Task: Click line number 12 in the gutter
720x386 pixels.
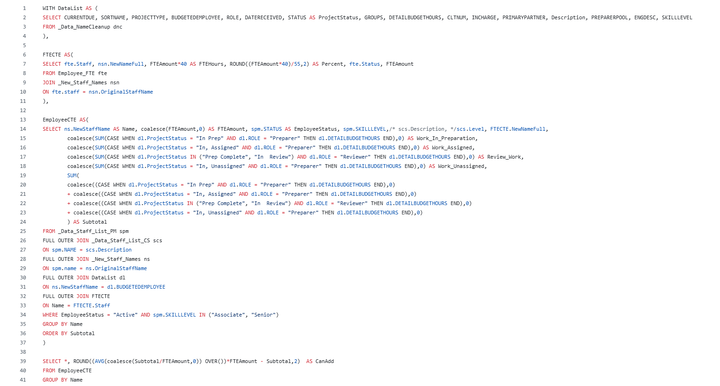Action: (23, 110)
